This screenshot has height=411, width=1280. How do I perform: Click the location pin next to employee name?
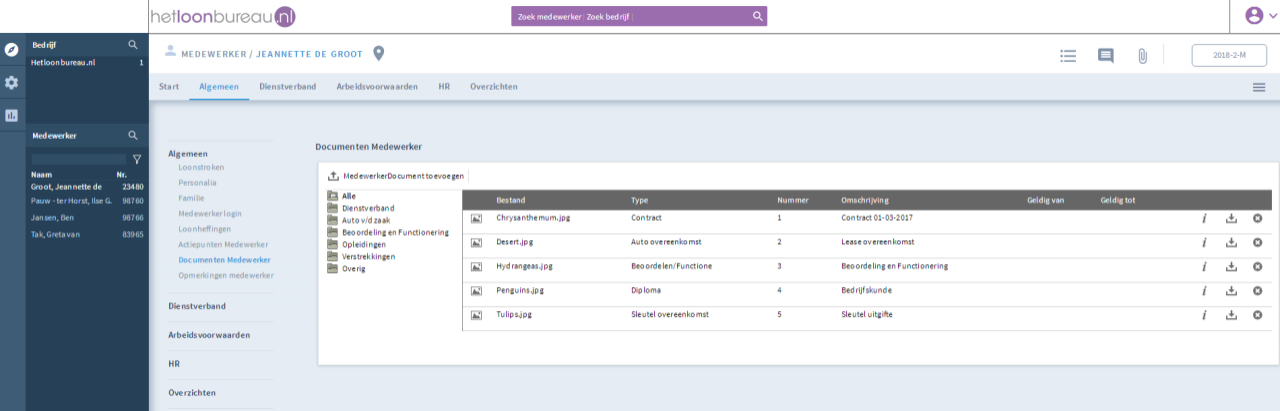point(379,53)
